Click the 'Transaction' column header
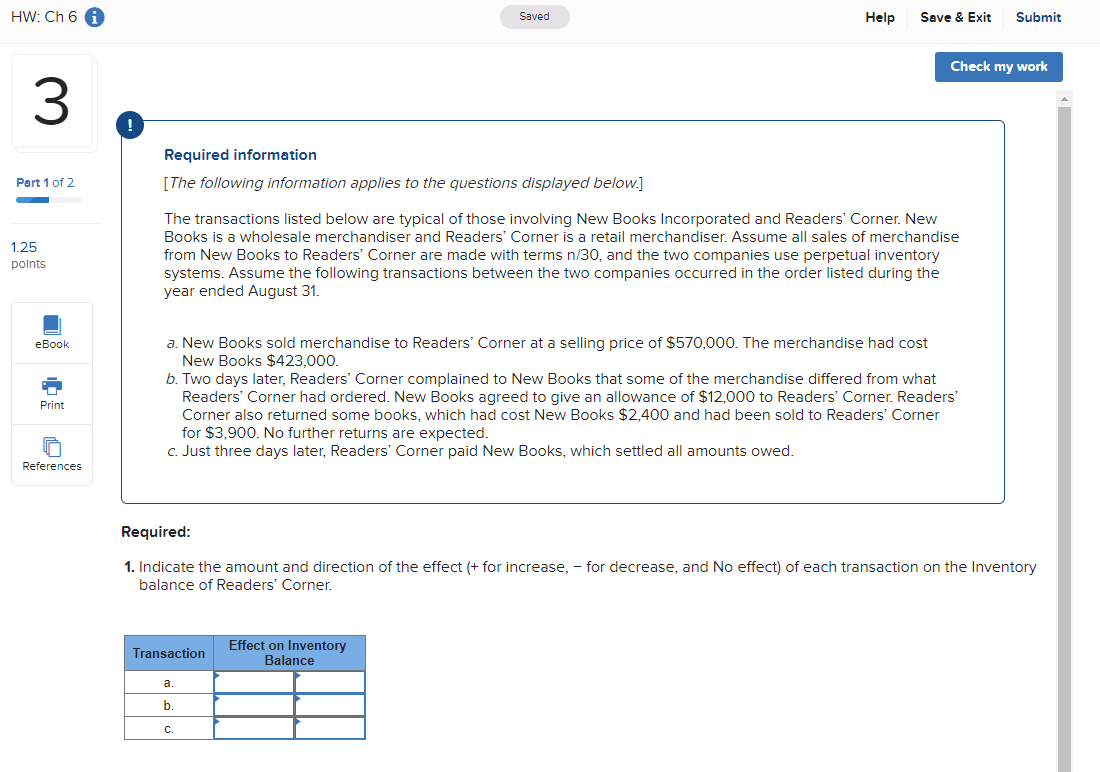Image resolution: width=1100 pixels, height=772 pixels. 169,653
